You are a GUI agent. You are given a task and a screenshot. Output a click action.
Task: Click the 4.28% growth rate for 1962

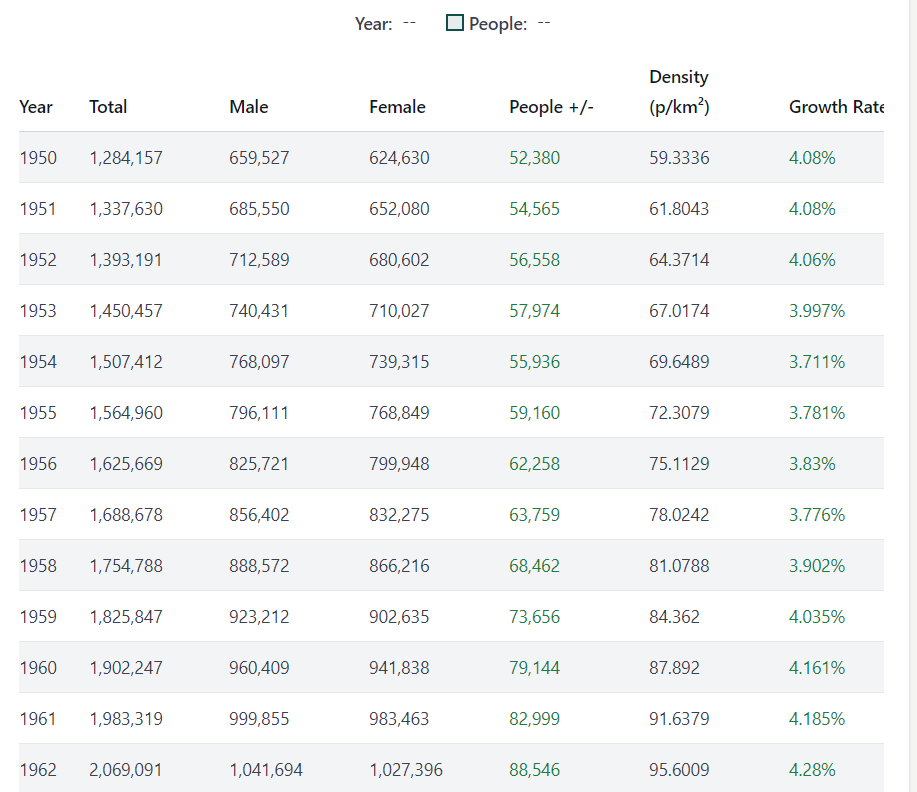(x=812, y=770)
